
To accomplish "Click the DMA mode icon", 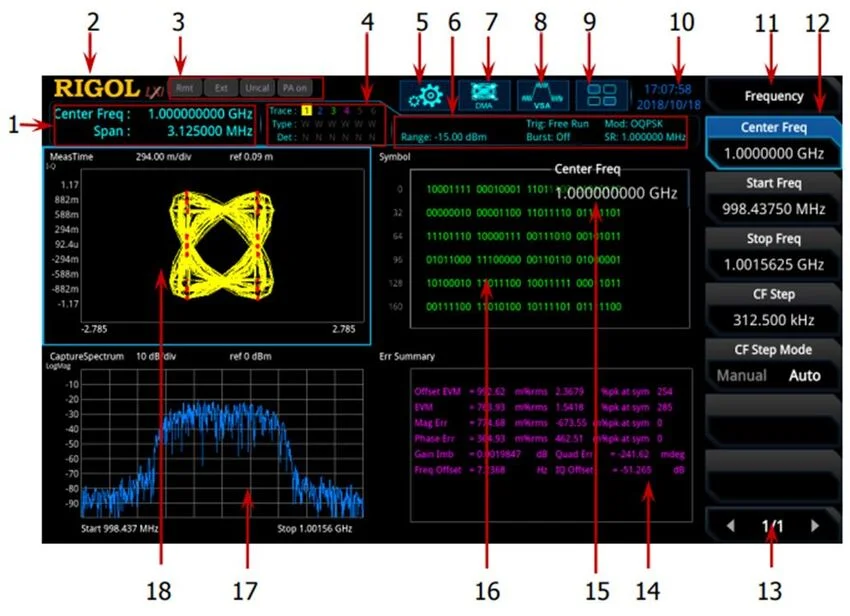I will pos(485,96).
